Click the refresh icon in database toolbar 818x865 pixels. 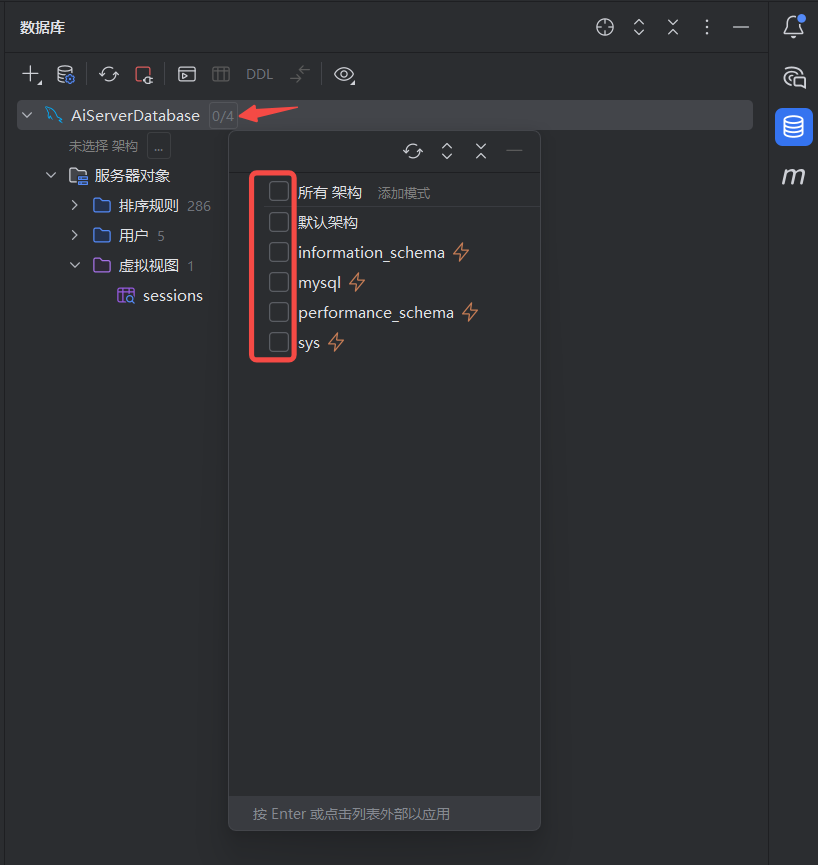pyautogui.click(x=109, y=74)
